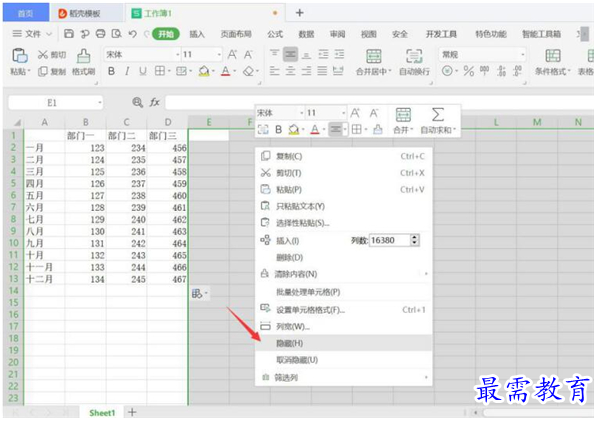This screenshot has height=421, width=598.
Task: Select the Format Painter (格式刷) icon
Action: click(x=84, y=56)
